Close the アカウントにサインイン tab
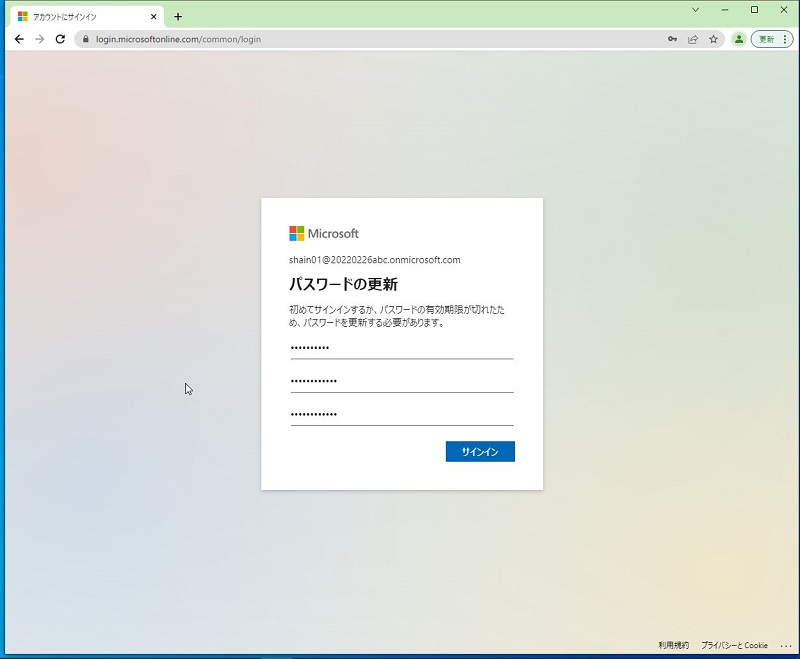Screen dimensions: 800x659 154,17
